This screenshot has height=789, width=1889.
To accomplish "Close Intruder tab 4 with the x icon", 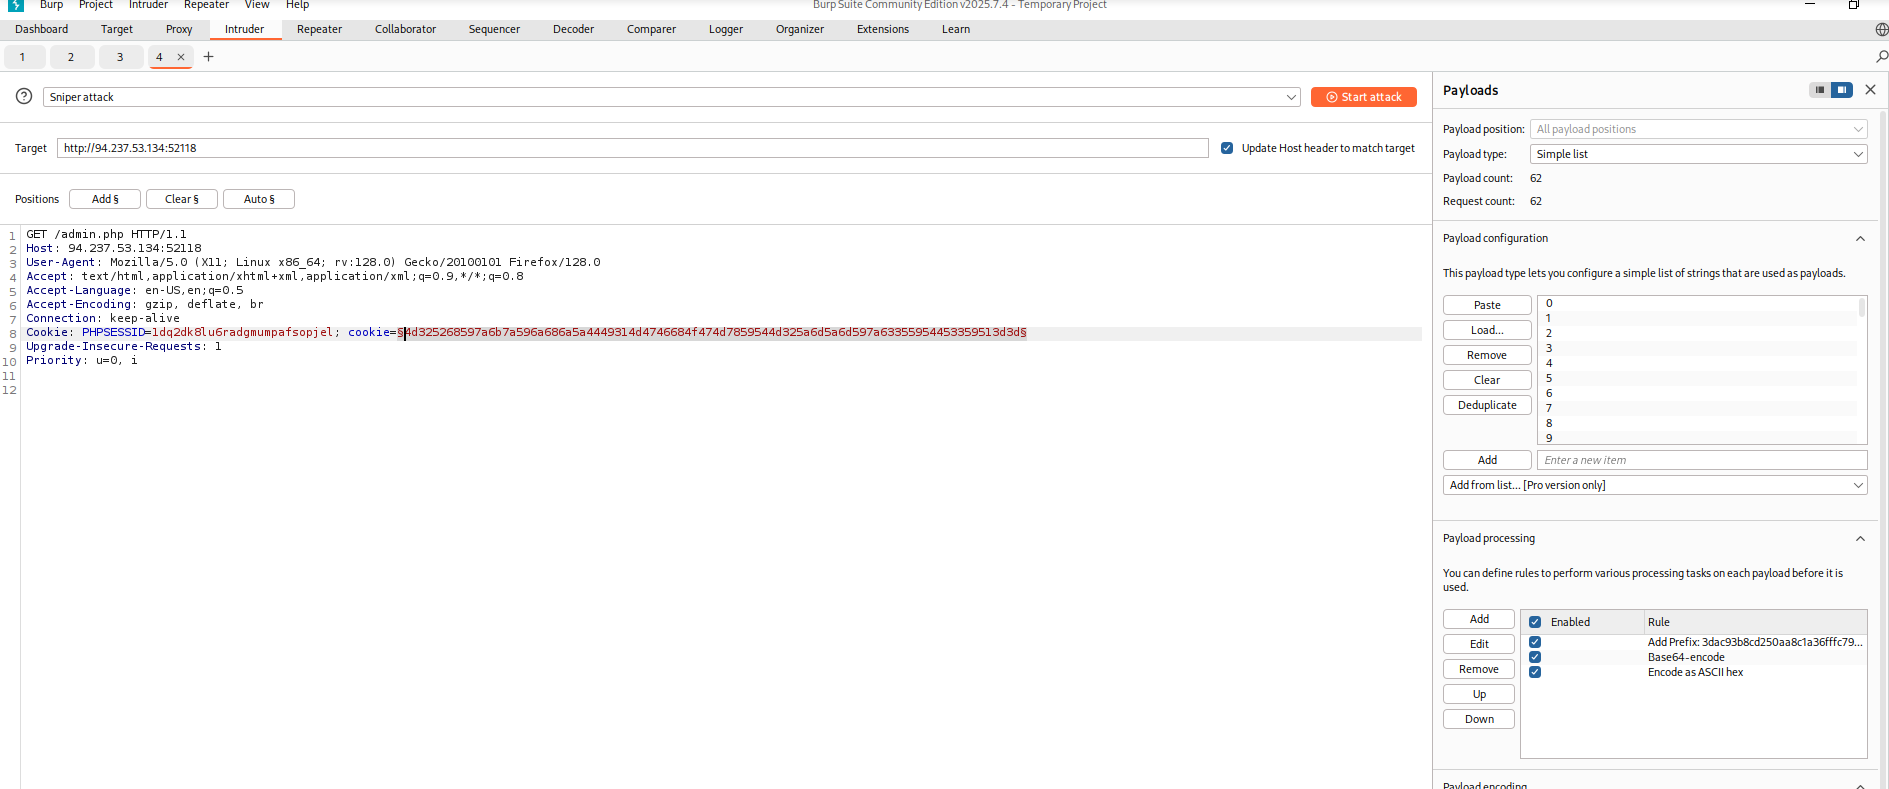I will pos(181,57).
